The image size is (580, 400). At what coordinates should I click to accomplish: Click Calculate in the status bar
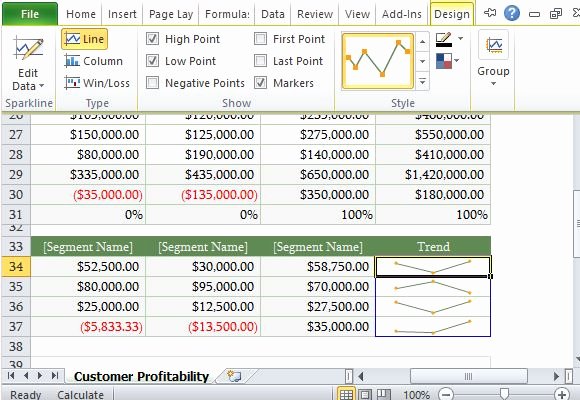click(x=80, y=394)
